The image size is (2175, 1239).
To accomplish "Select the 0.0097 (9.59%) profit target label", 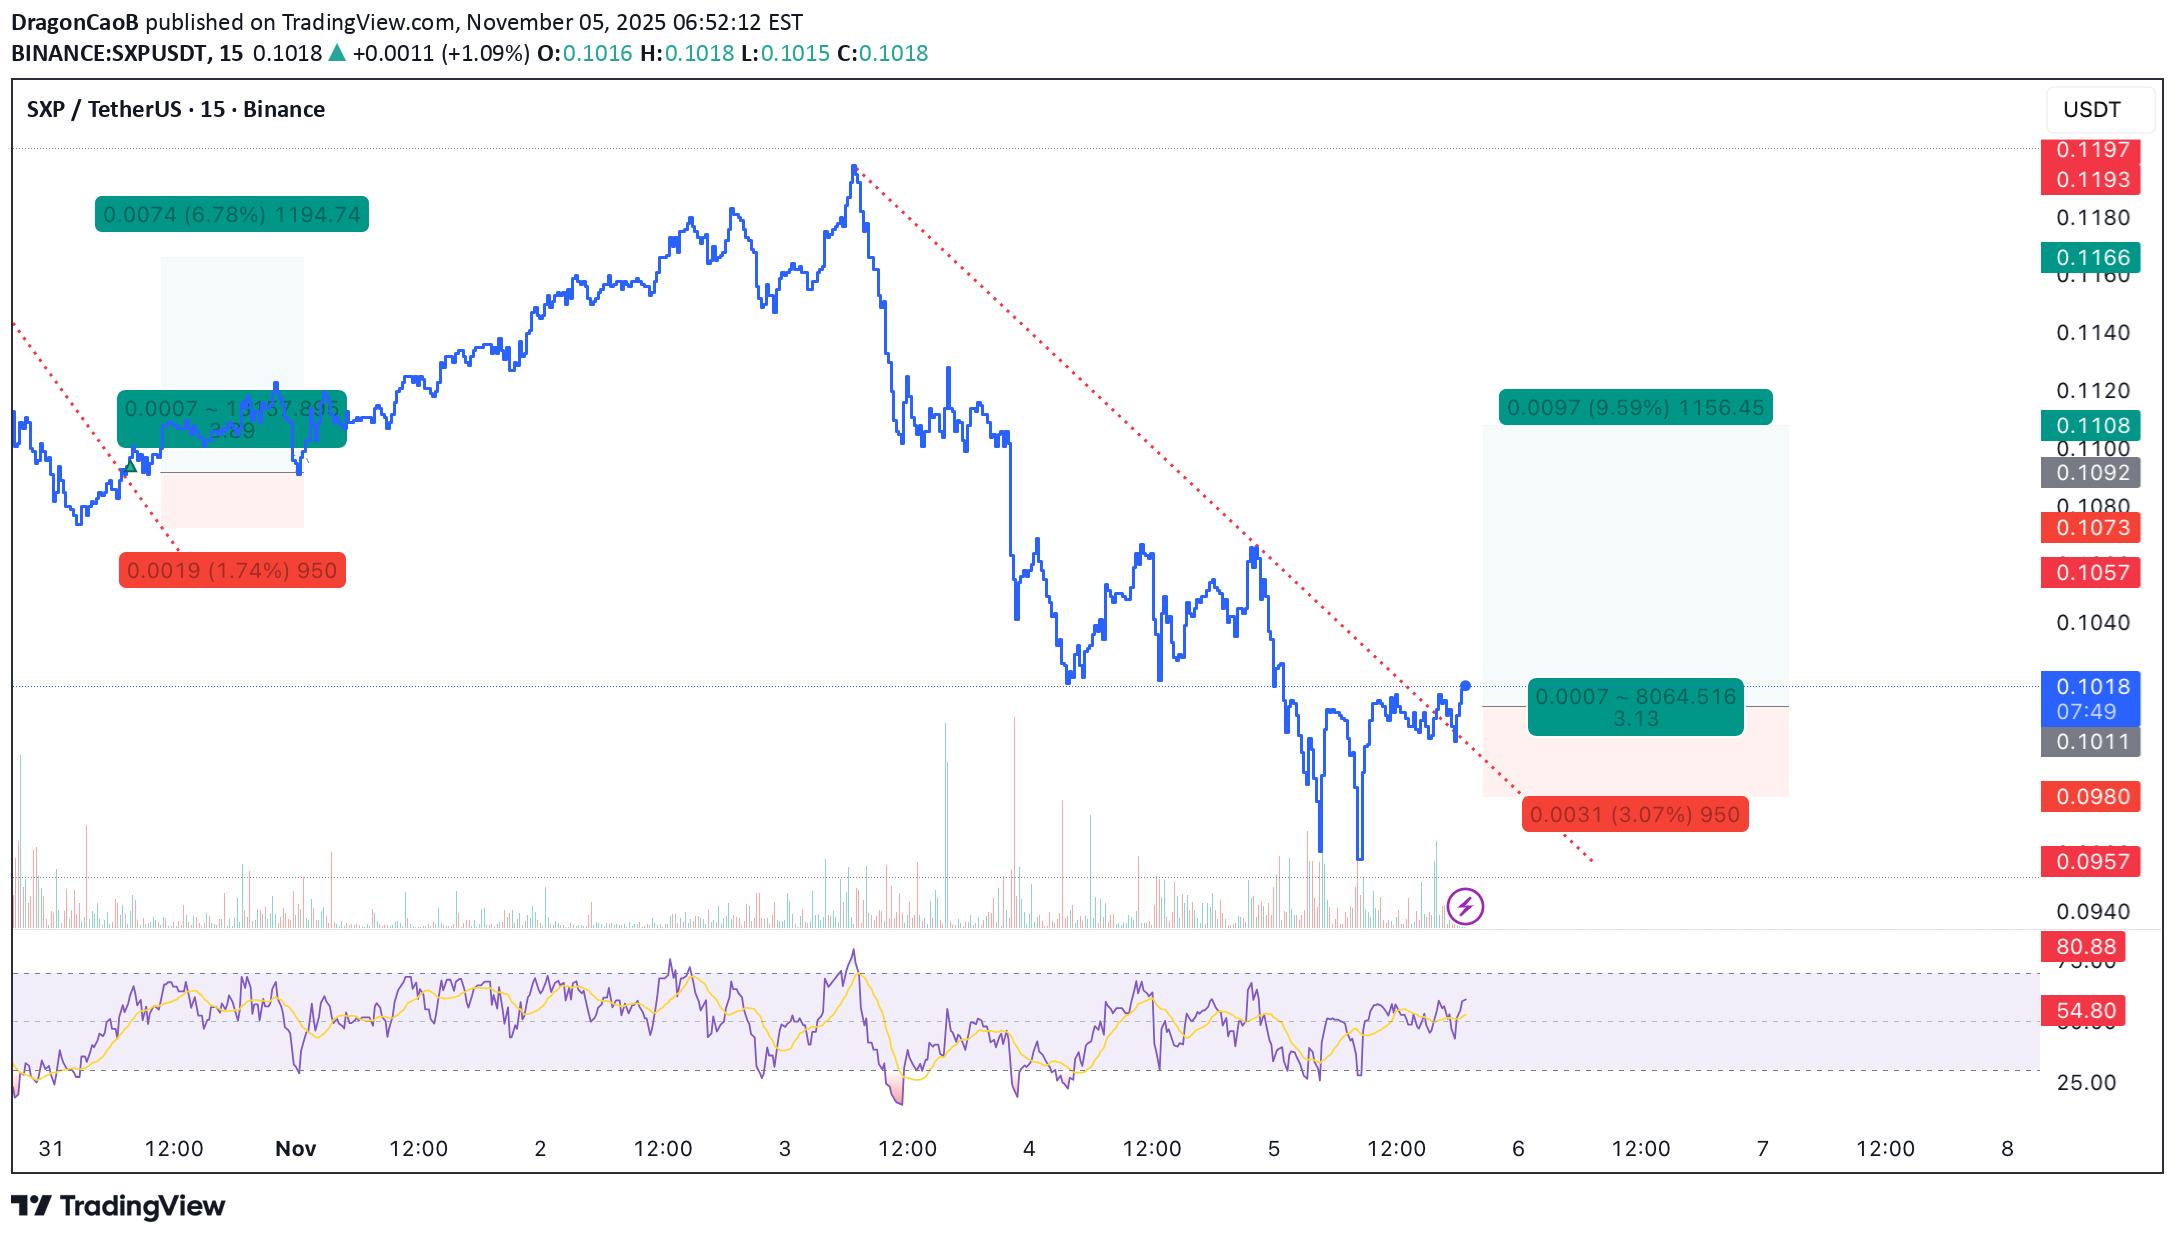I will pyautogui.click(x=1635, y=408).
